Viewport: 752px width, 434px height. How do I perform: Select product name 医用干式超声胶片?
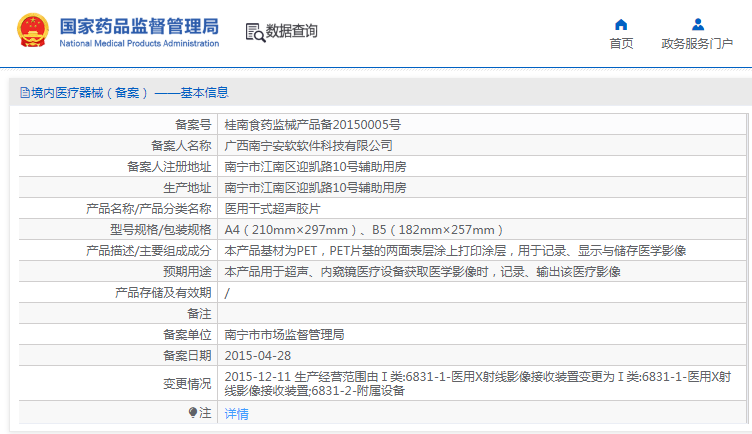click(272, 209)
